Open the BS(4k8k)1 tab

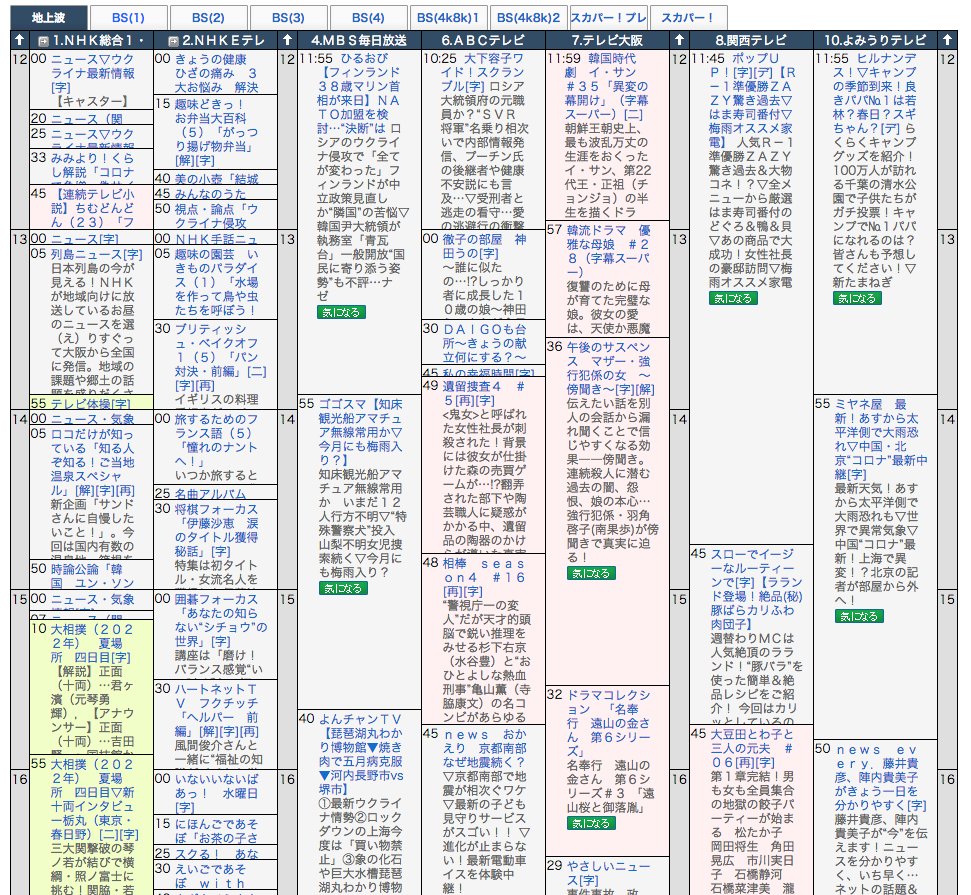point(448,18)
